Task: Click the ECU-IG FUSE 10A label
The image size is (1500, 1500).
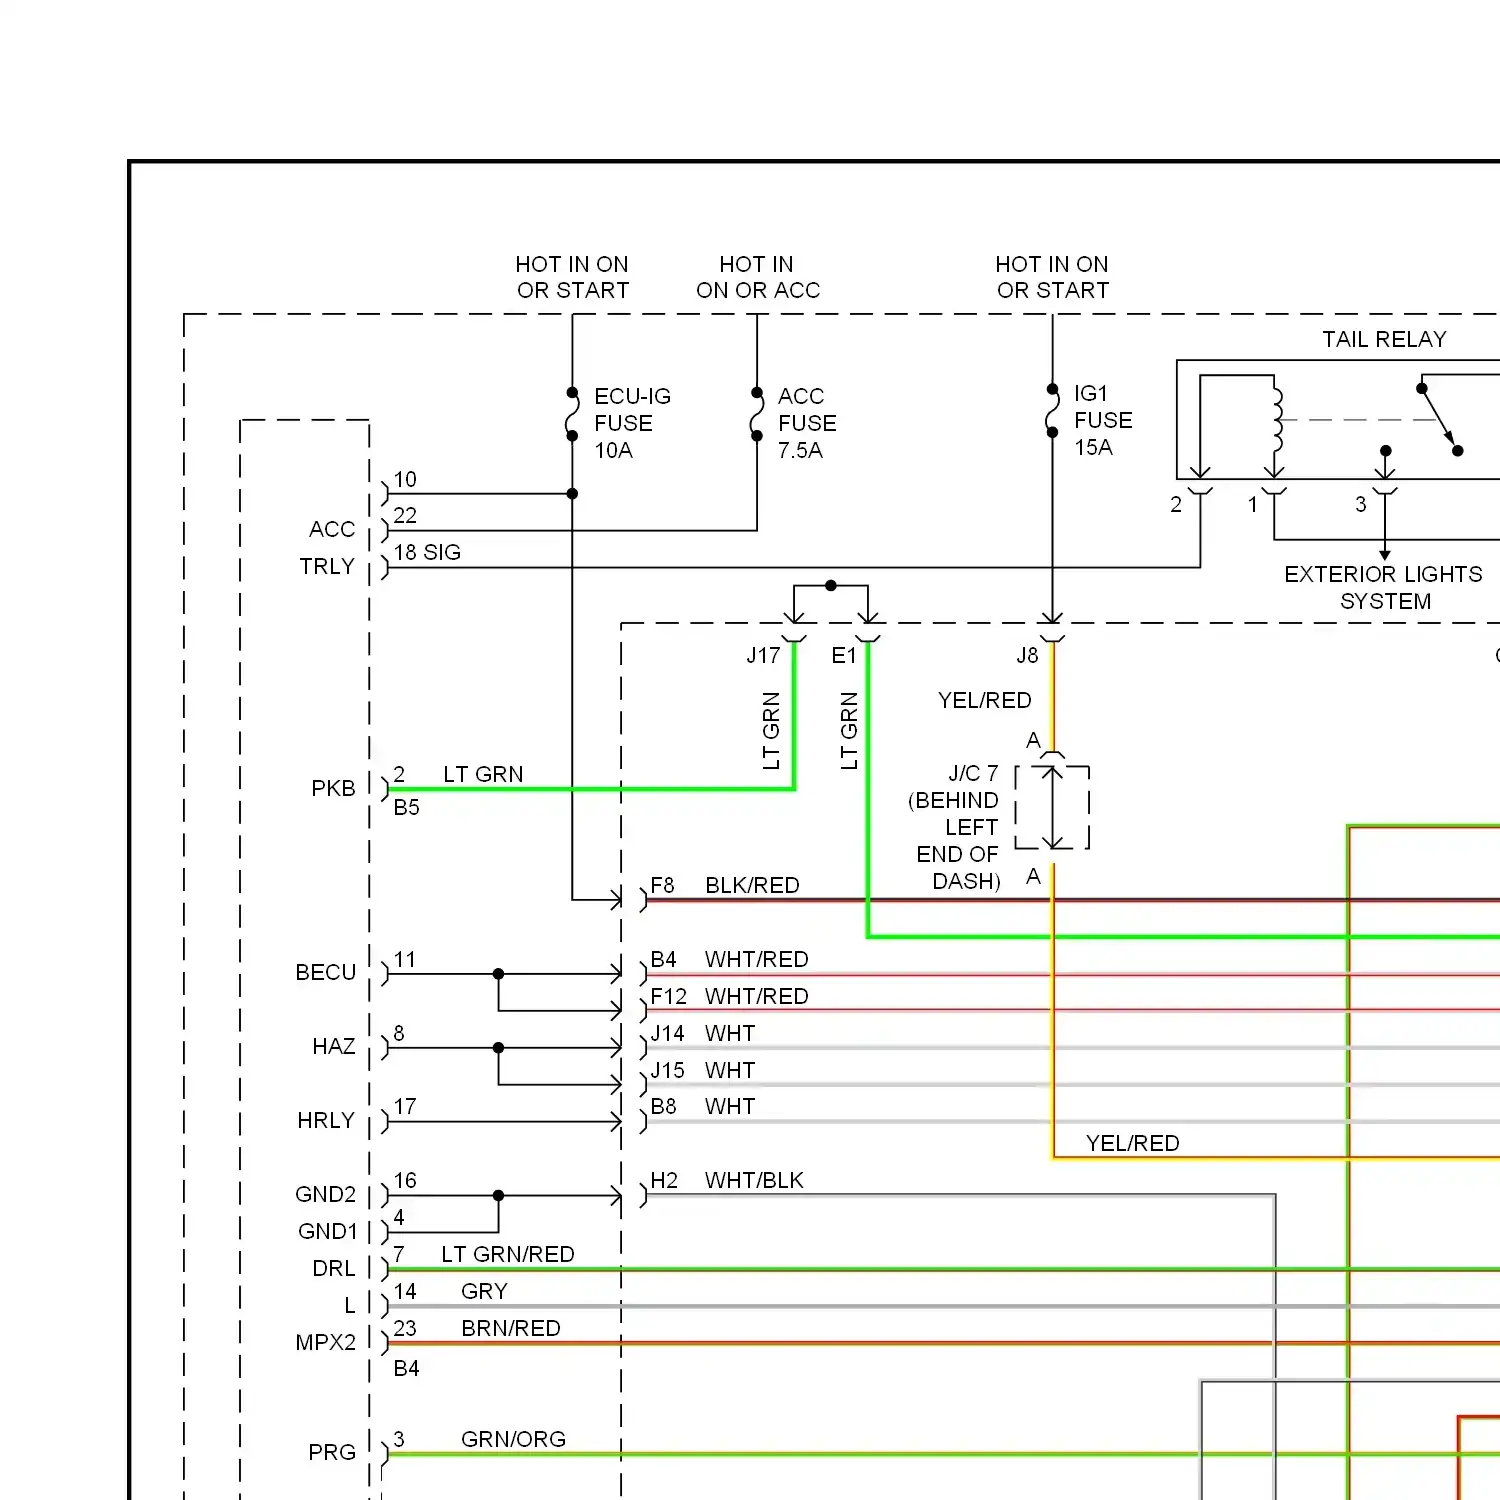Action: [632, 423]
